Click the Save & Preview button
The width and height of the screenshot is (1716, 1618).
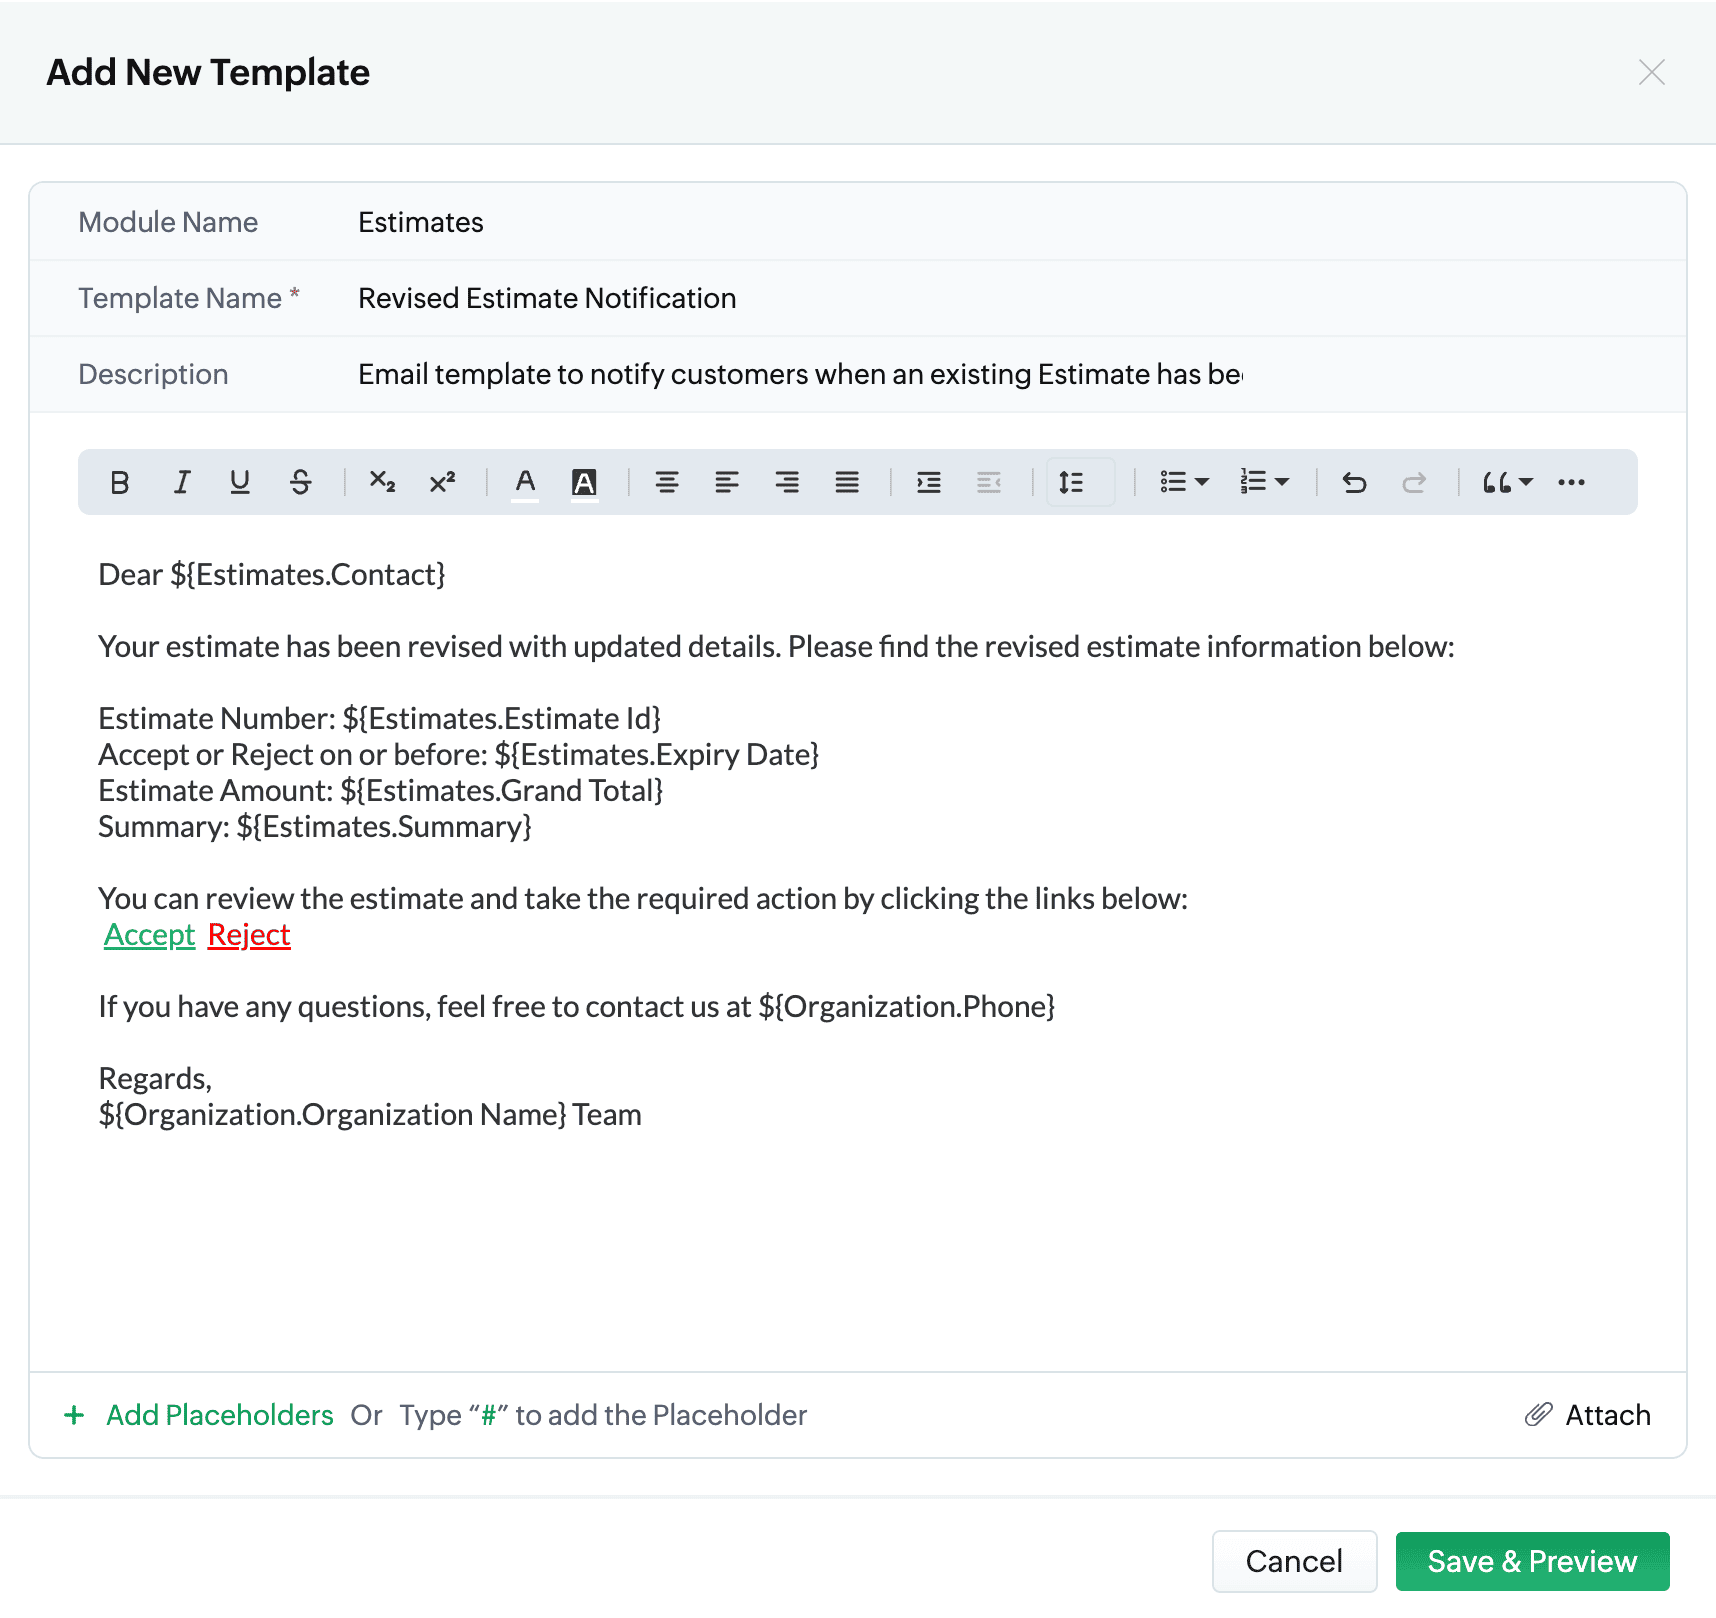tap(1532, 1561)
